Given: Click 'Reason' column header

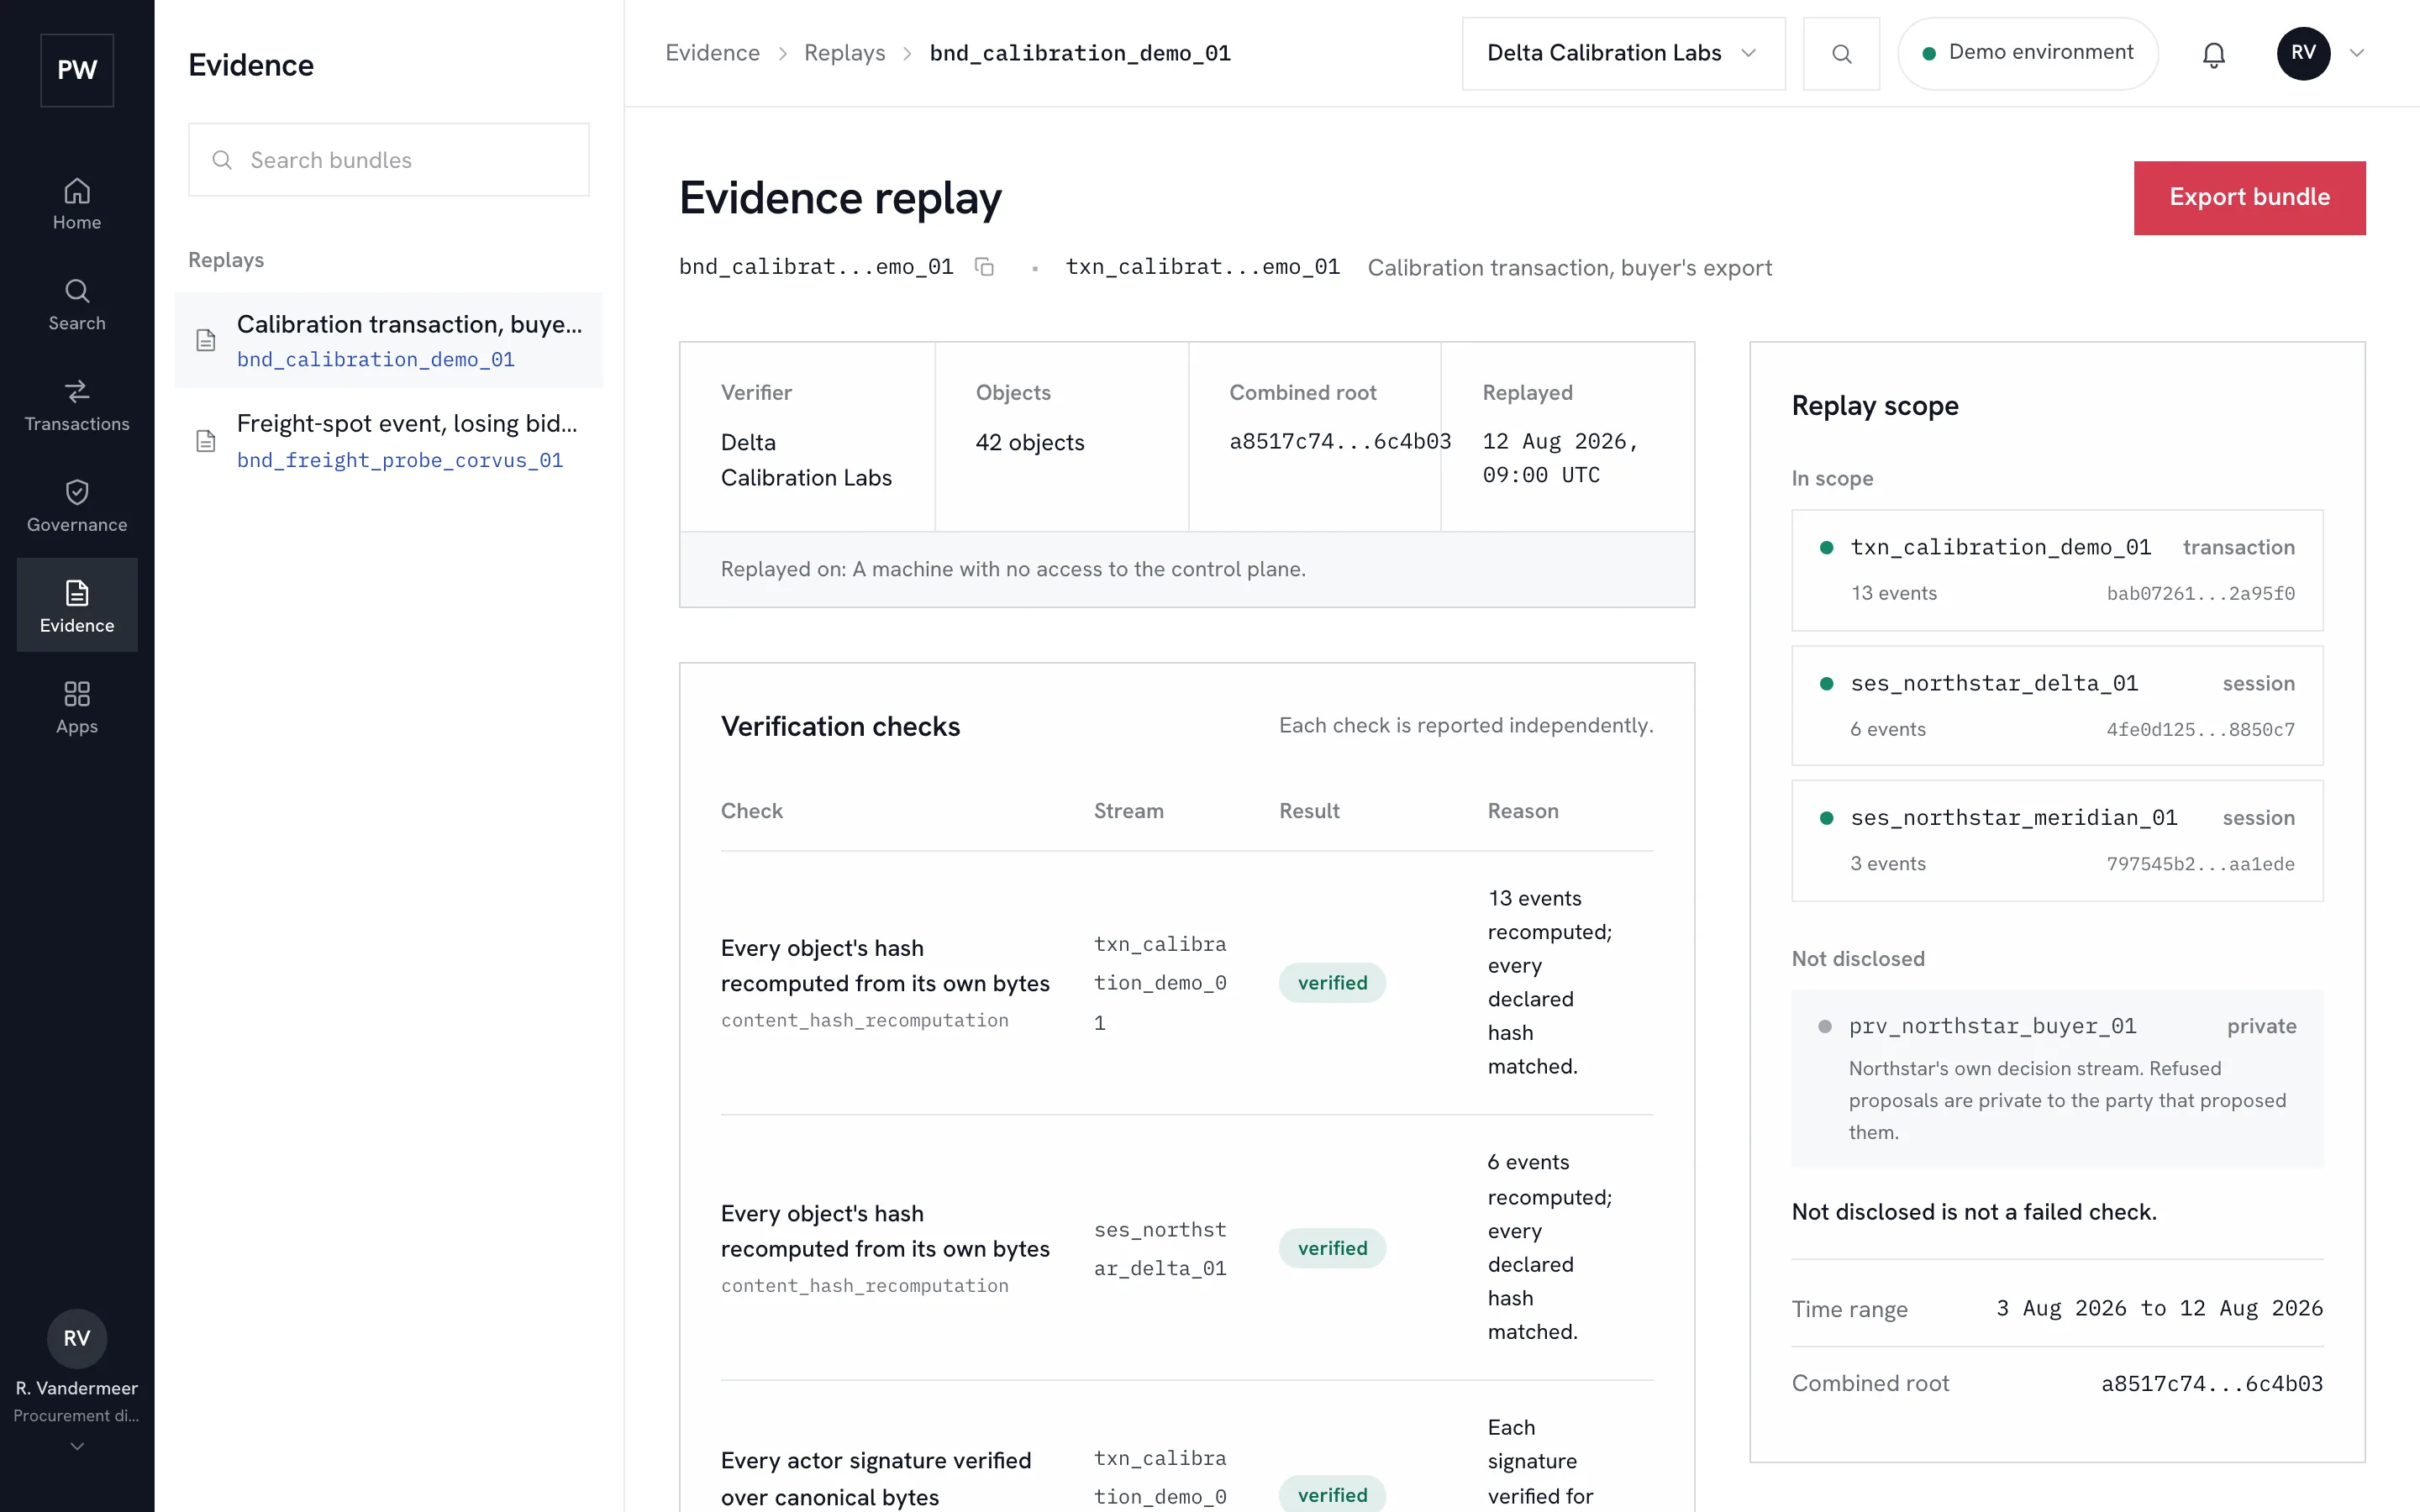Looking at the screenshot, I should 1522,811.
